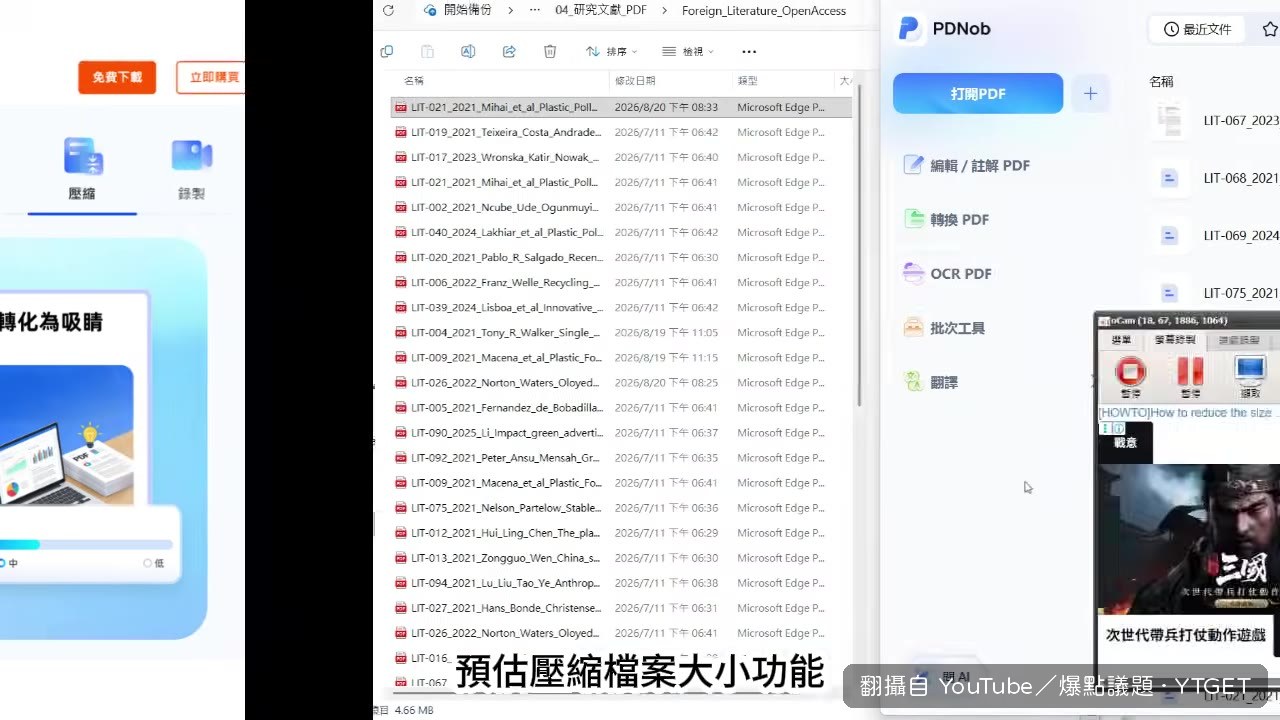Viewport: 1280px width, 720px height.
Task: Click the 批次工具 toolbox icon
Action: [x=913, y=327]
